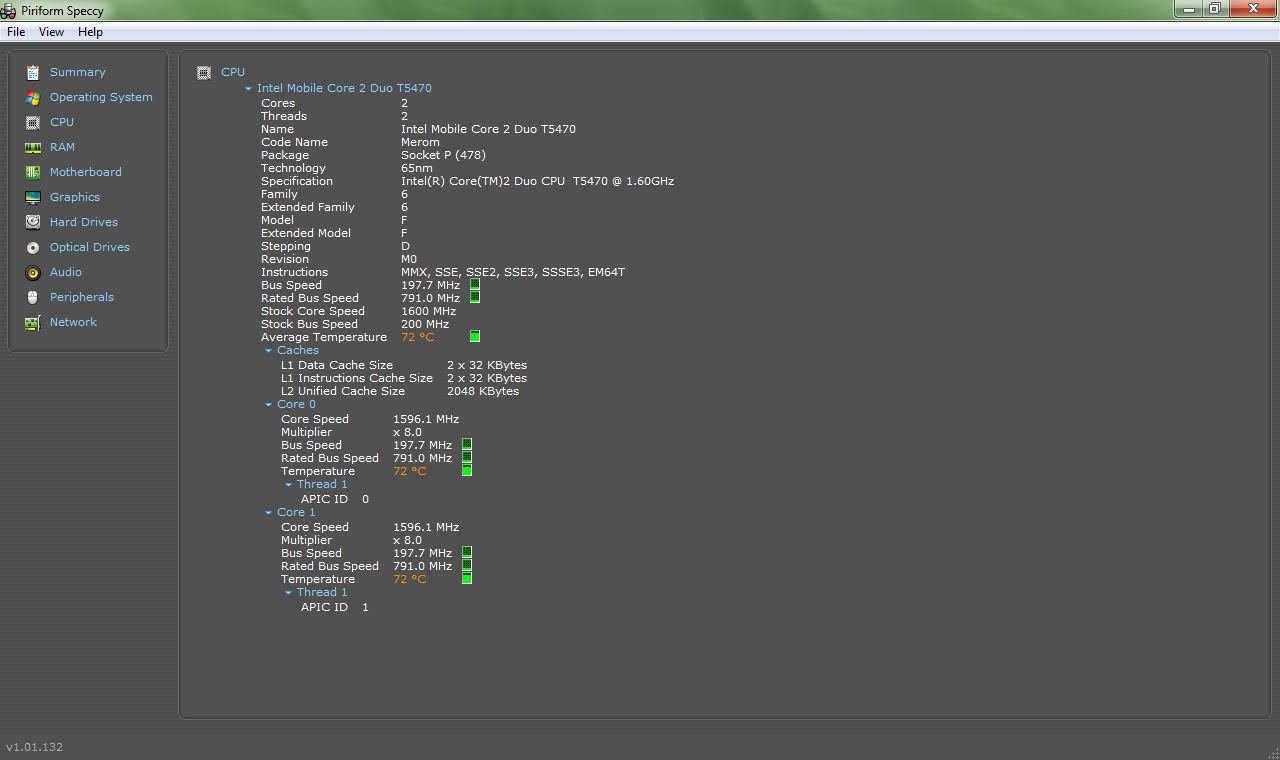Select the CPU link in sidebar
The image size is (1280, 760).
point(62,122)
